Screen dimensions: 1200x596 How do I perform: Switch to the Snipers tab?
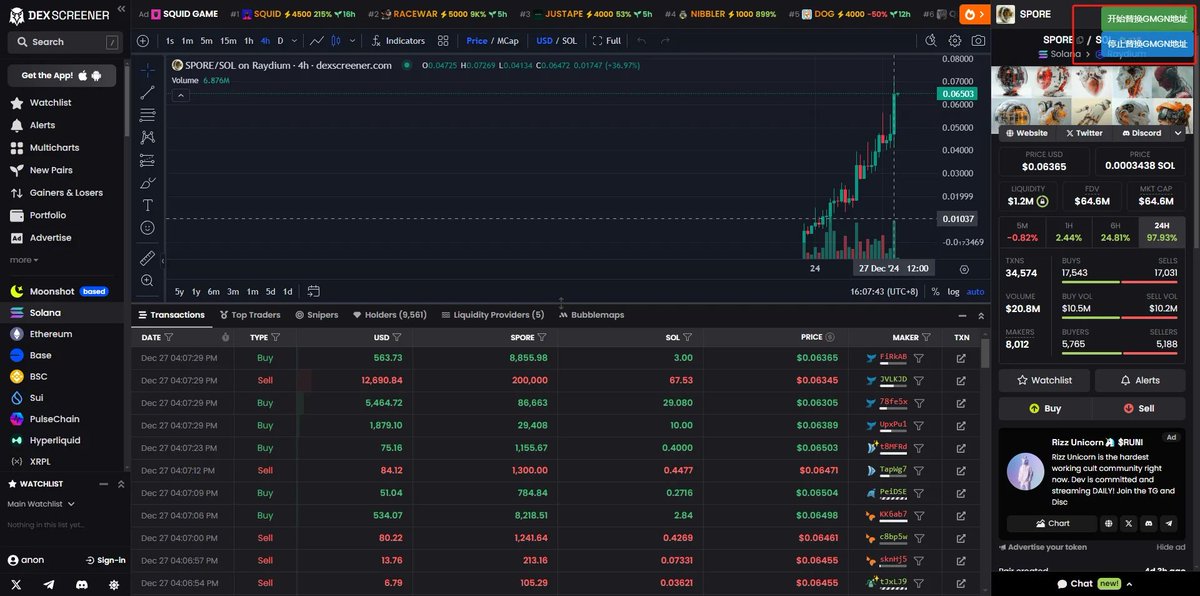coord(317,315)
